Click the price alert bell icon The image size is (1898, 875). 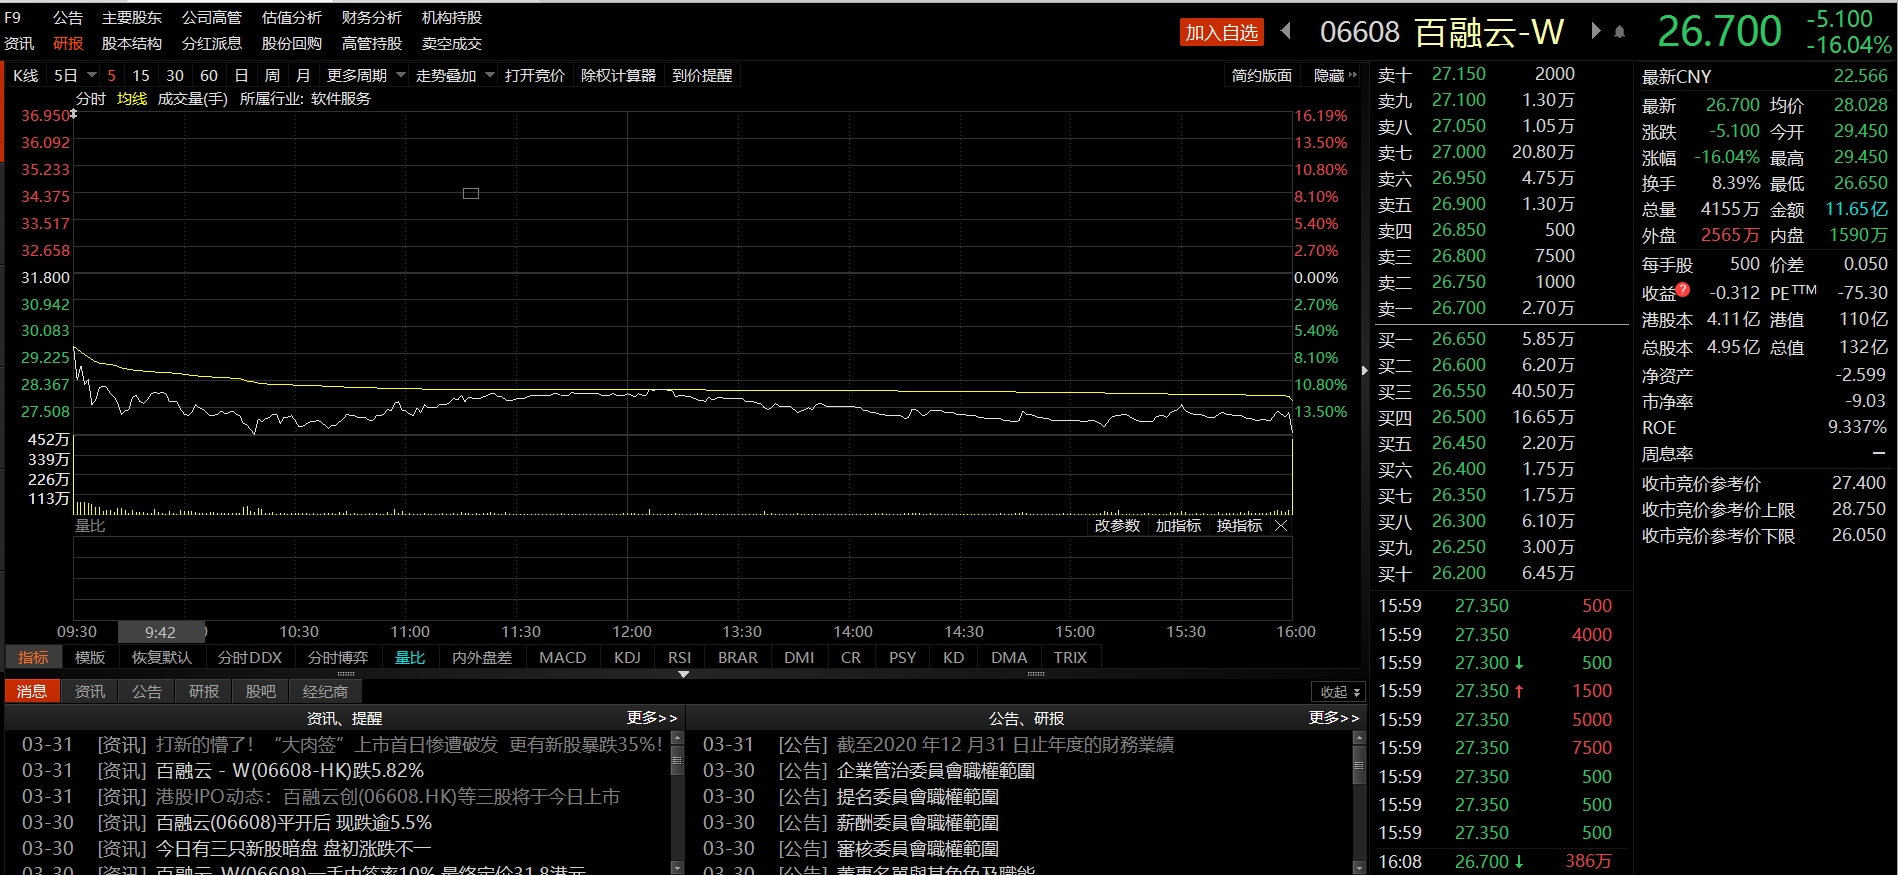[x=1620, y=32]
